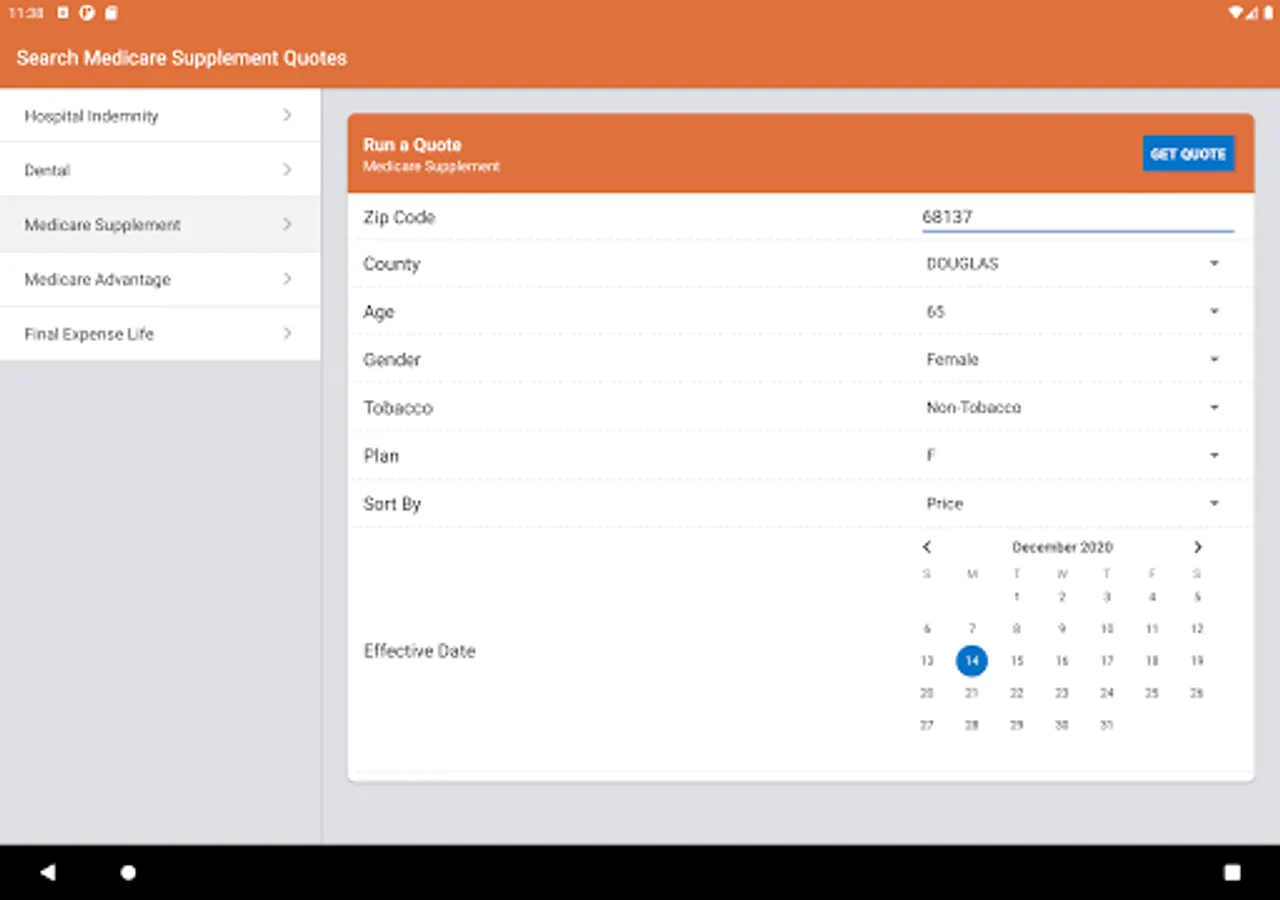The image size is (1280, 900).
Task: Click 'Search Medicare Supplement Quotes' title
Action: (x=182, y=58)
